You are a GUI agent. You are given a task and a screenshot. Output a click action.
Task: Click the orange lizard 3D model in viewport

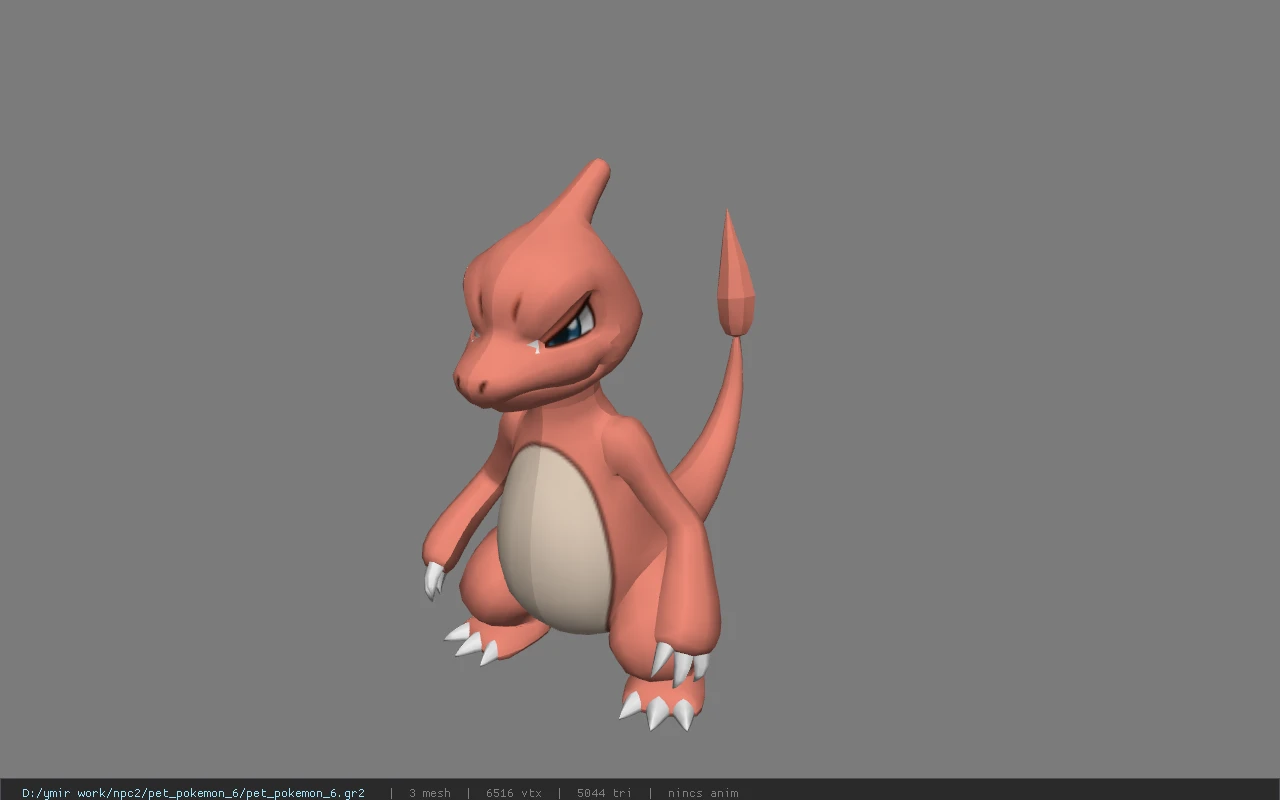(588, 445)
